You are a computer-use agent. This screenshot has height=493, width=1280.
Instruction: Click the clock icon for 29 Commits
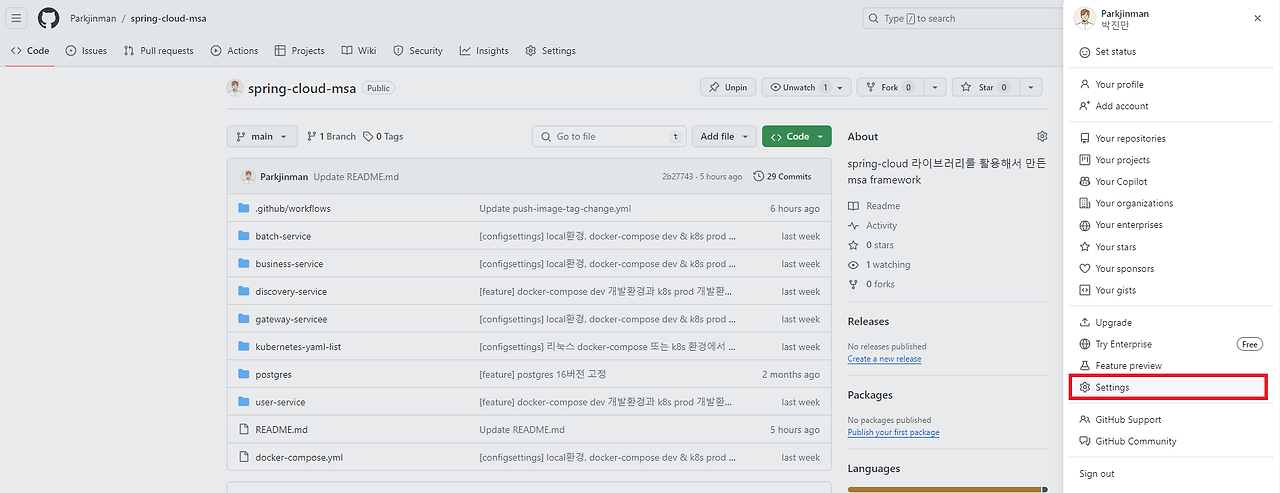(x=758, y=176)
